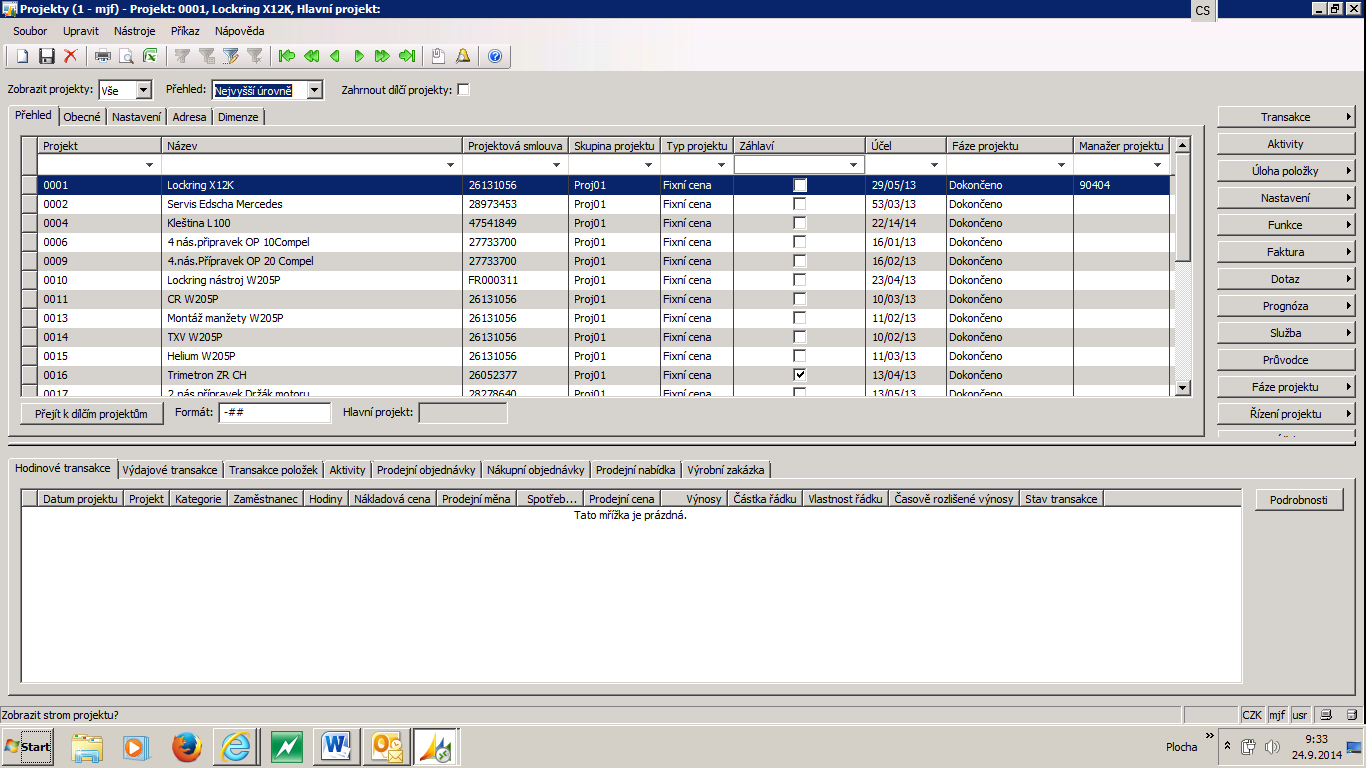
Task: Open filter dropdown under Projektová smlouva
Action: point(557,165)
